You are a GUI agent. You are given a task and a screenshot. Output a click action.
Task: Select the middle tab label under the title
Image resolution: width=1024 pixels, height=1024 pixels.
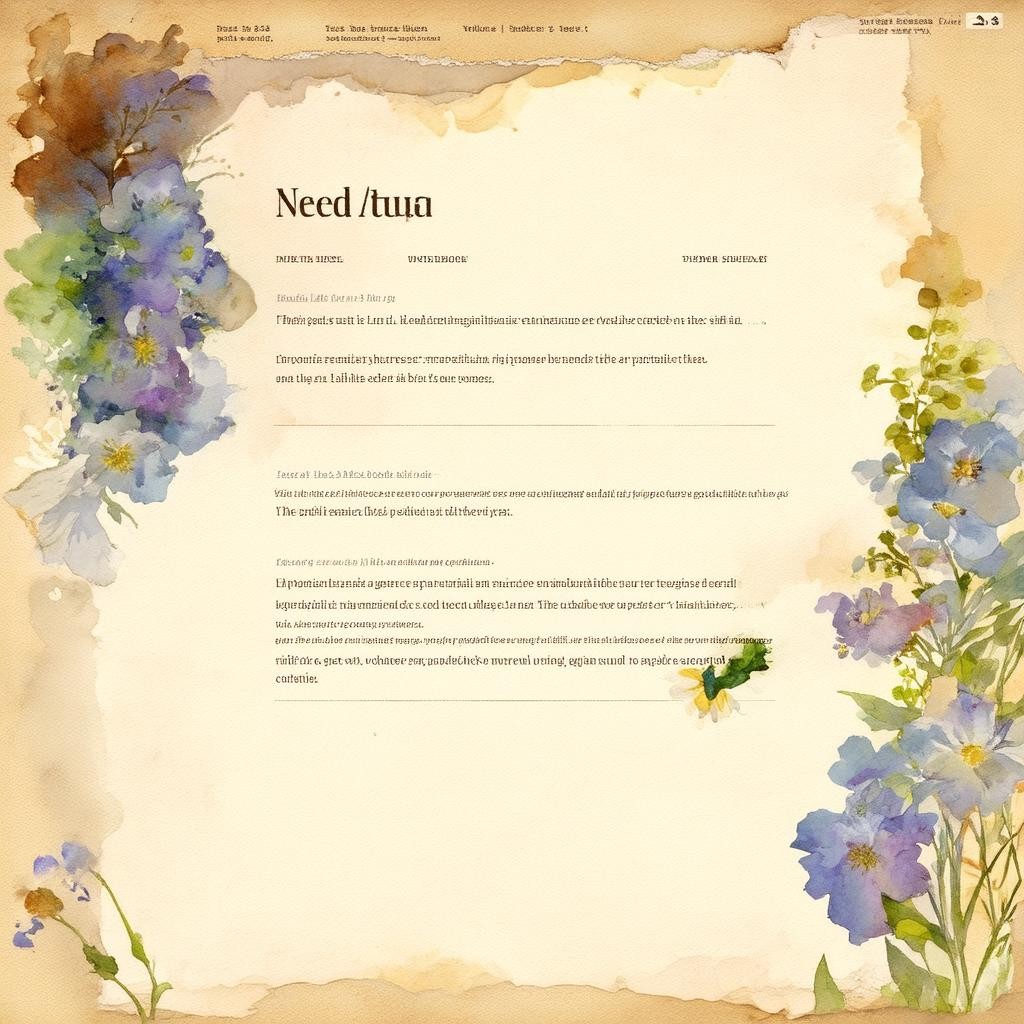click(x=437, y=259)
